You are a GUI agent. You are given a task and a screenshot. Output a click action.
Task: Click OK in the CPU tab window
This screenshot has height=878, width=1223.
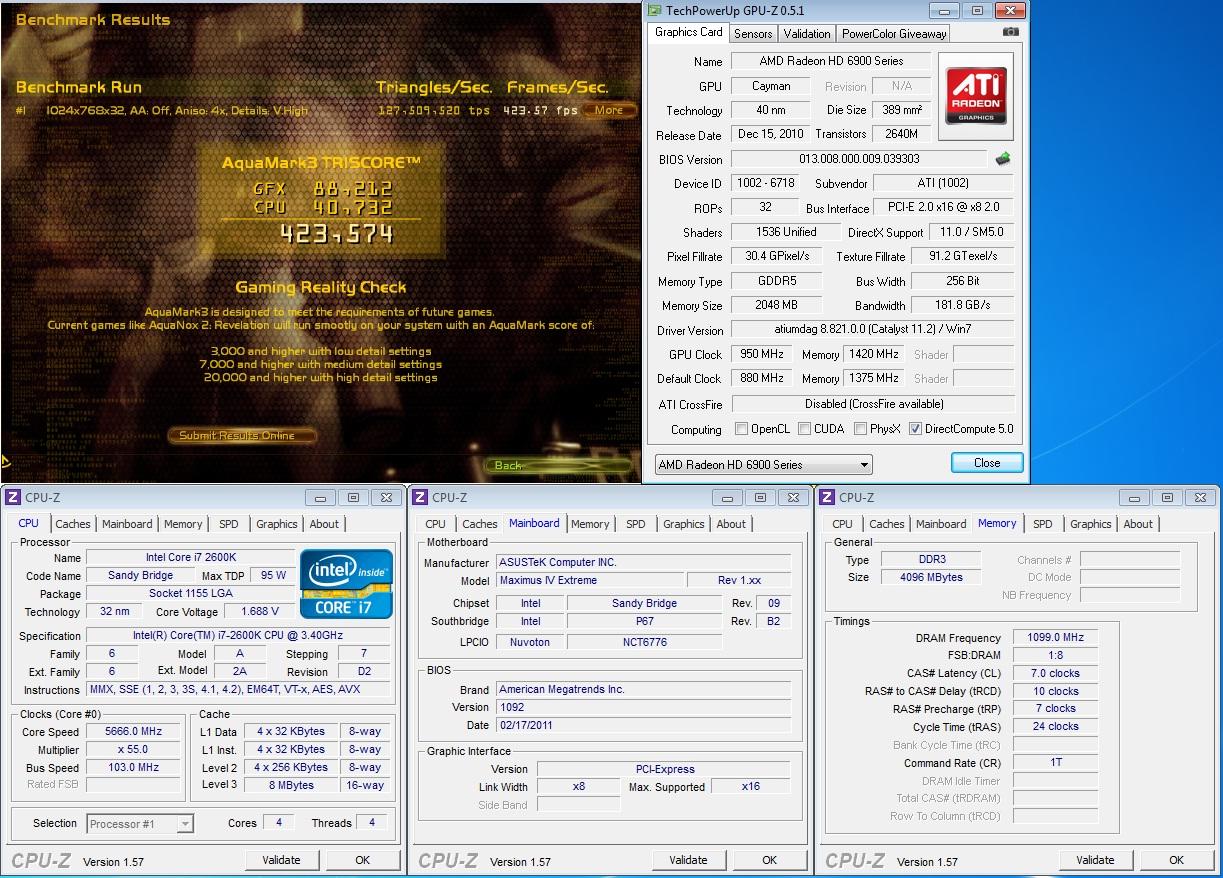tap(362, 860)
